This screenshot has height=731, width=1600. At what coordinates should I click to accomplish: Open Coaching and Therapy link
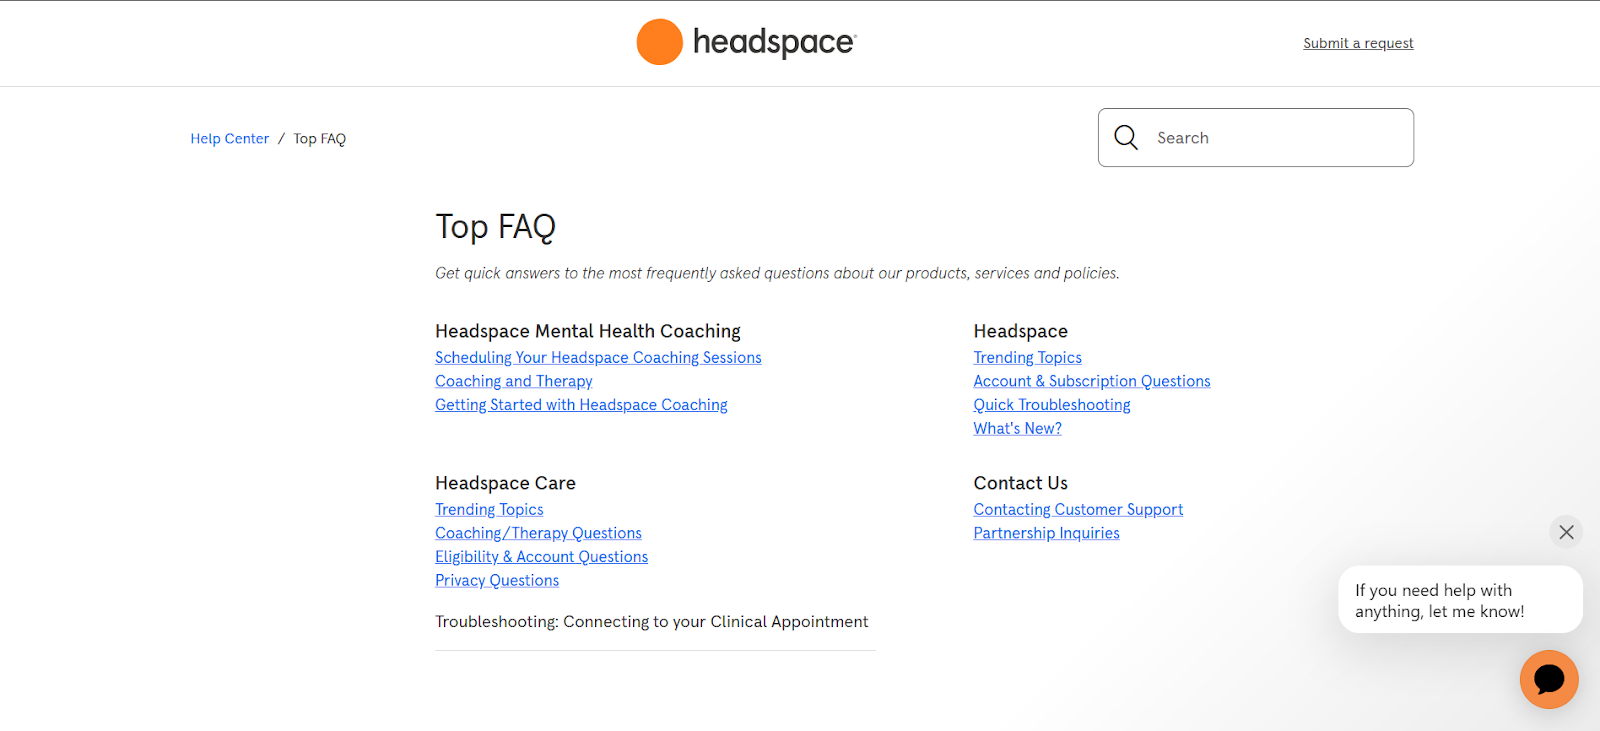click(x=514, y=382)
